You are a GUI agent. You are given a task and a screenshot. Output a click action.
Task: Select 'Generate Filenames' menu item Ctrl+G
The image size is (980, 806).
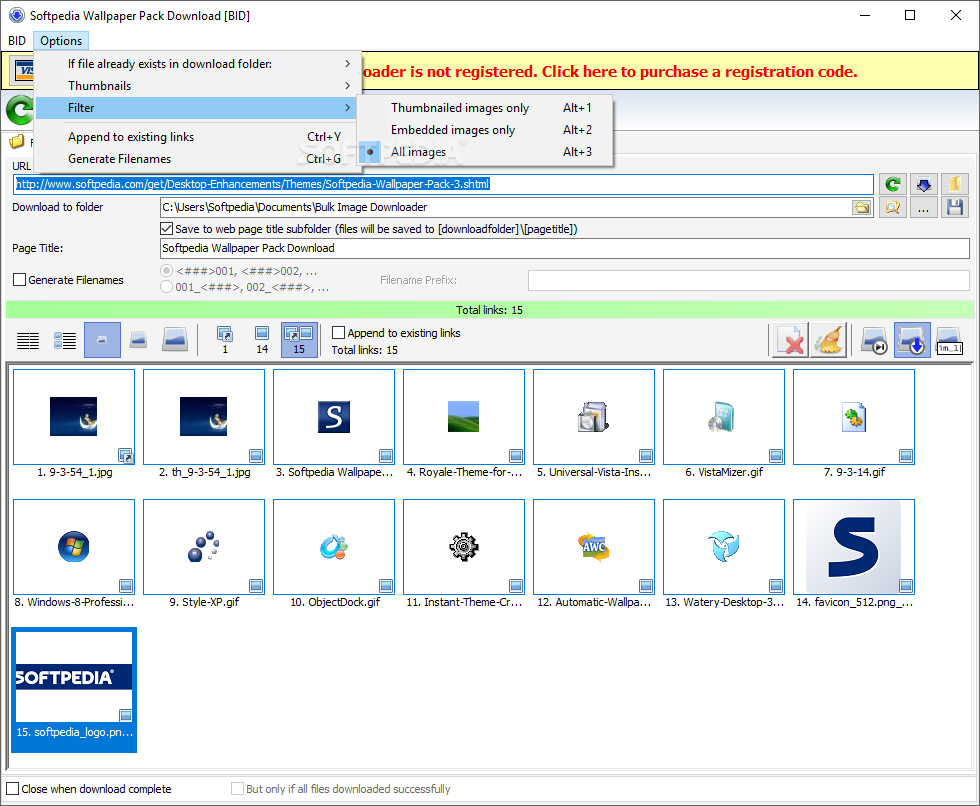(196, 159)
